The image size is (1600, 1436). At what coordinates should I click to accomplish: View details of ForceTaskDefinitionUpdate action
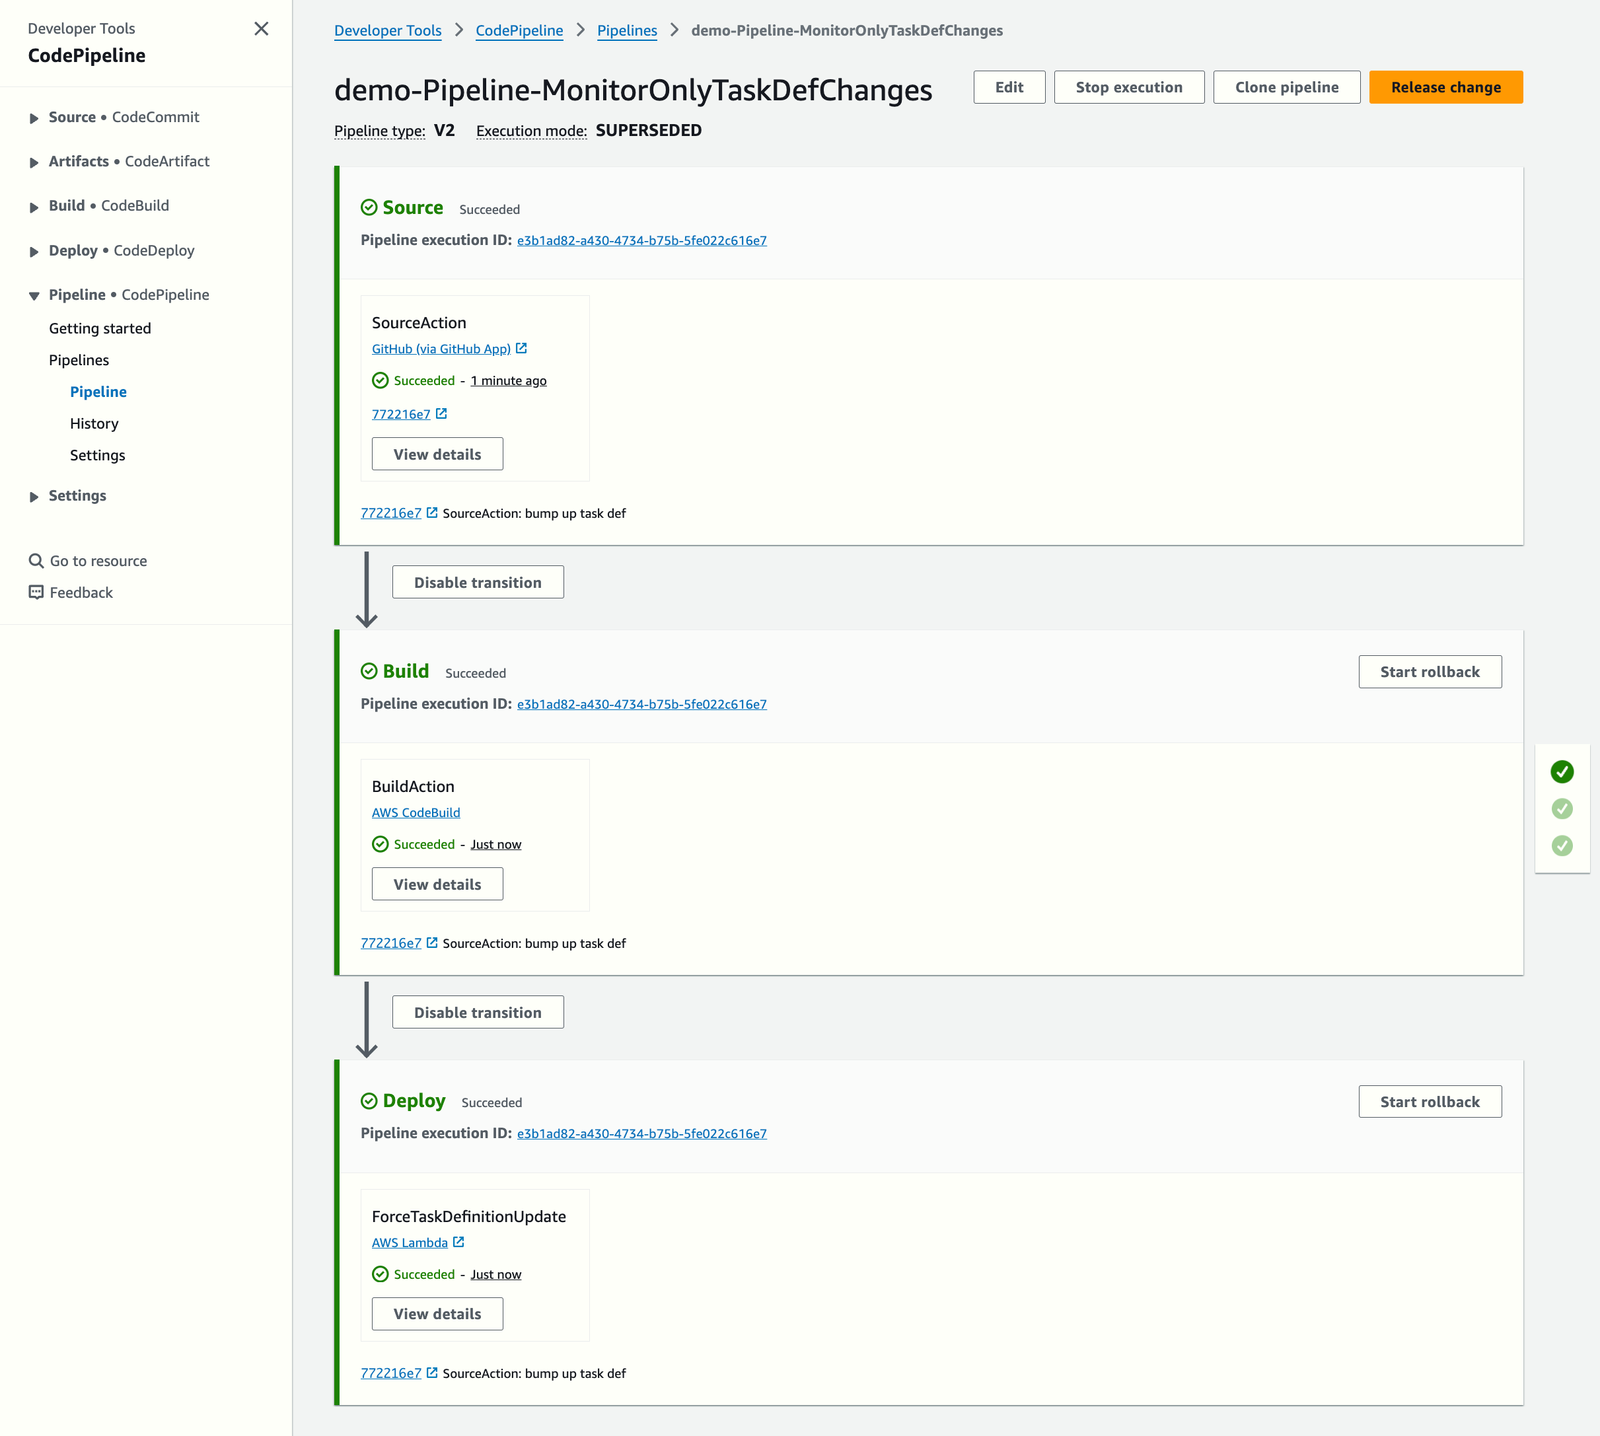click(x=436, y=1313)
